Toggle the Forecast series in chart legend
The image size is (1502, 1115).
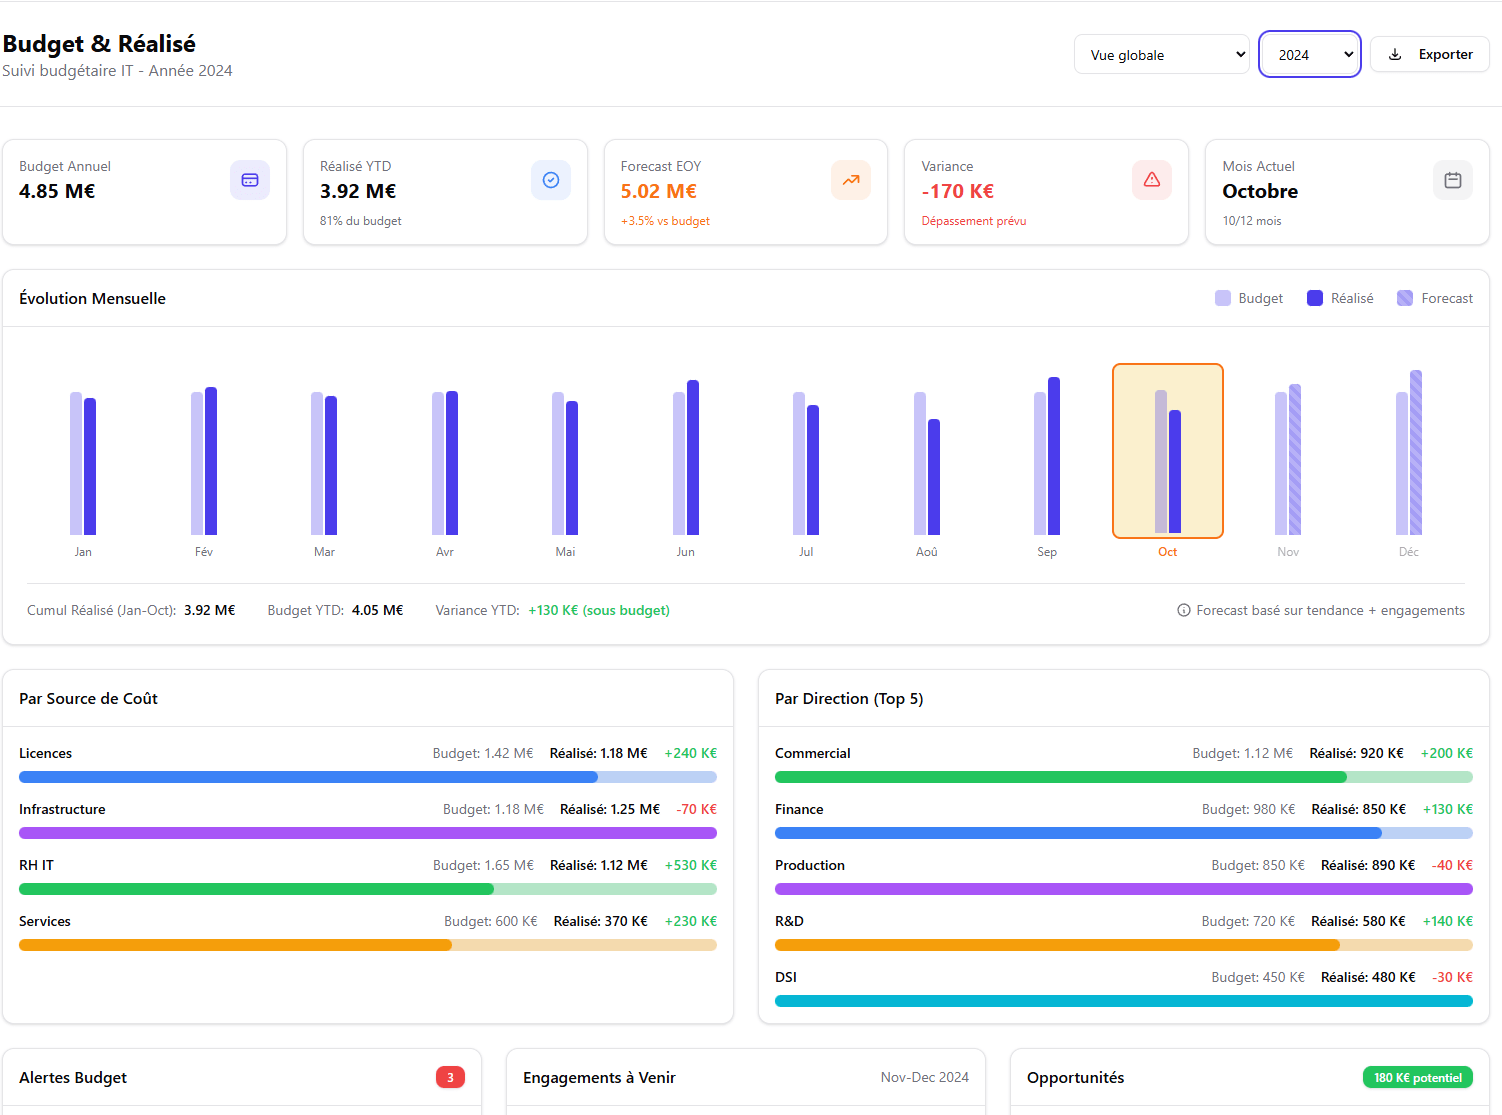1435,298
